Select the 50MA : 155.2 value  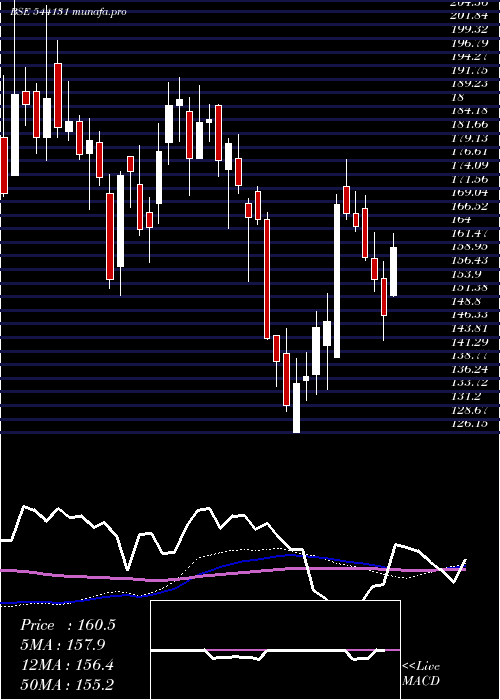tap(67, 684)
